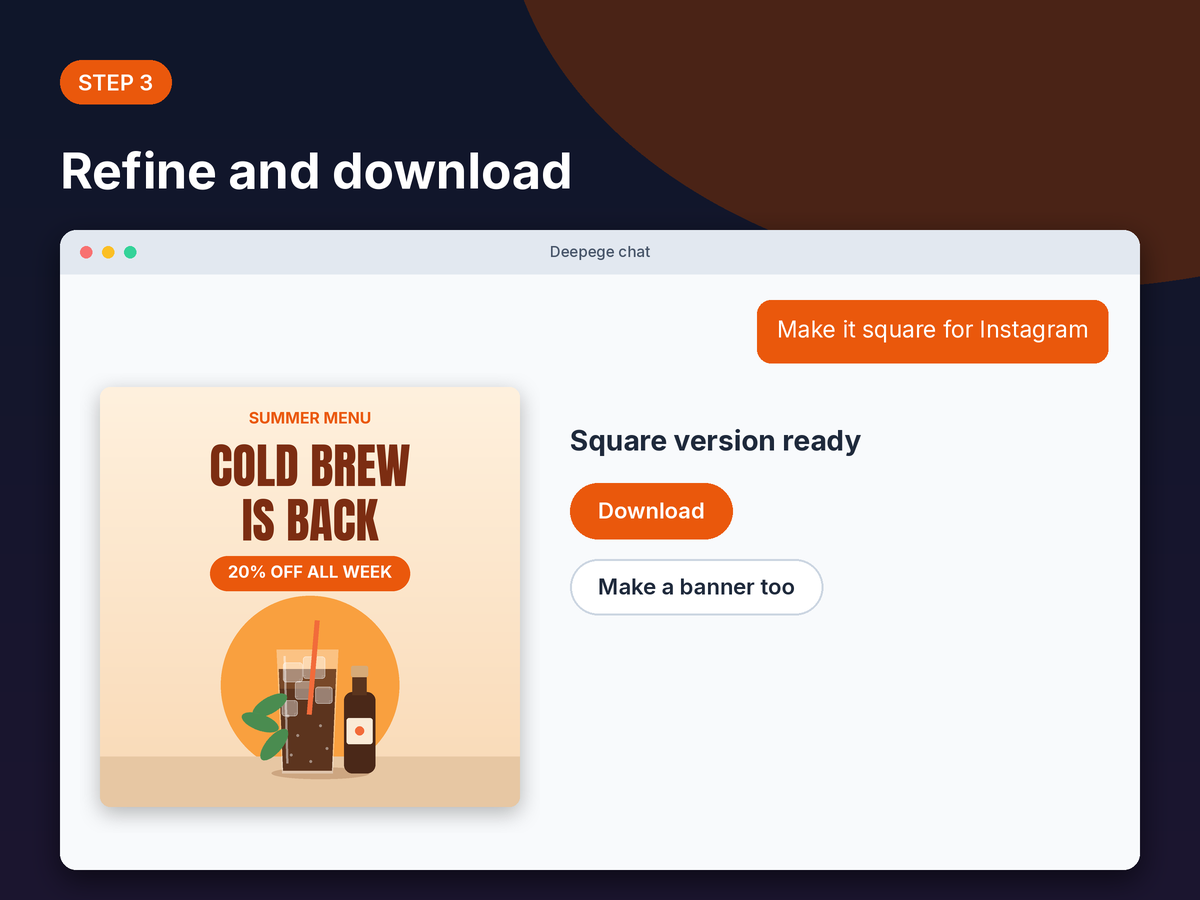This screenshot has height=900, width=1200.
Task: Click the Deepege chat window title
Action: click(x=600, y=252)
